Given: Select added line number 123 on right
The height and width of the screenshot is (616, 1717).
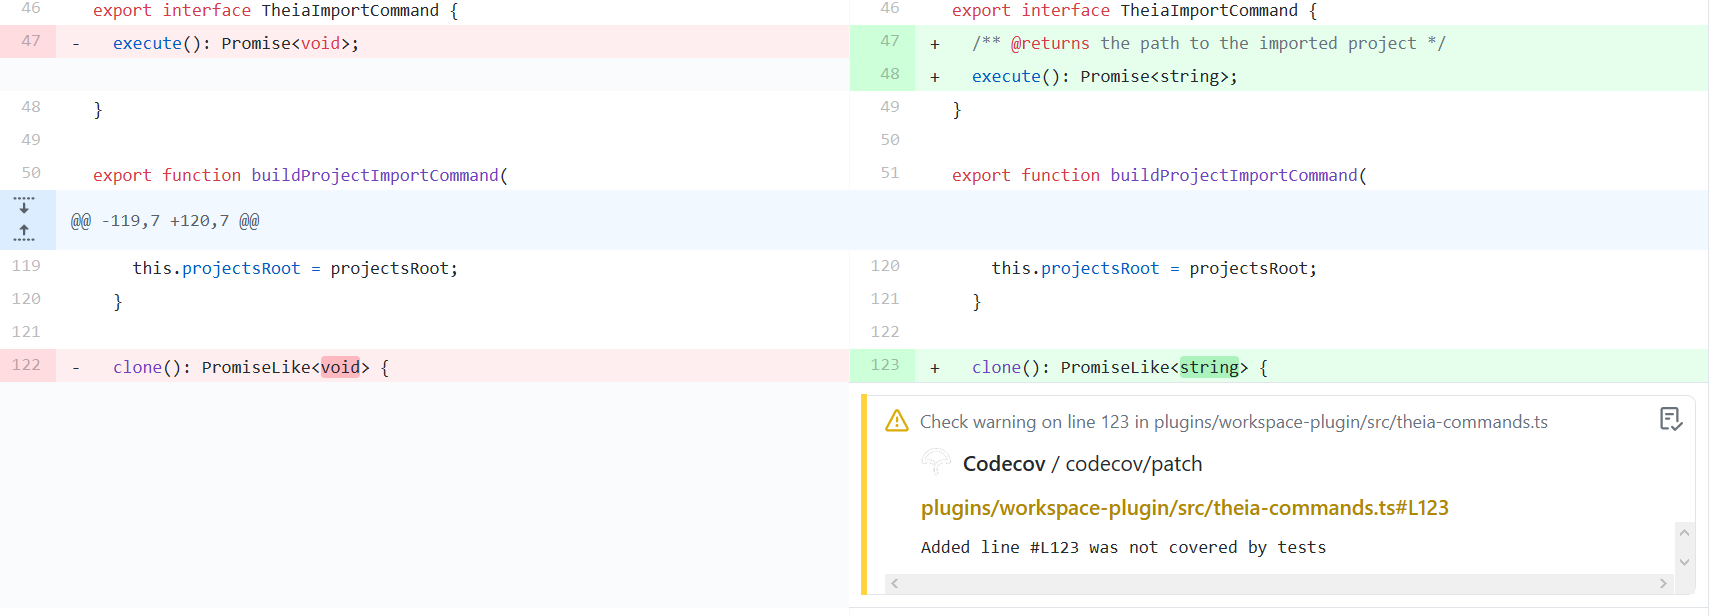Looking at the screenshot, I should (884, 365).
